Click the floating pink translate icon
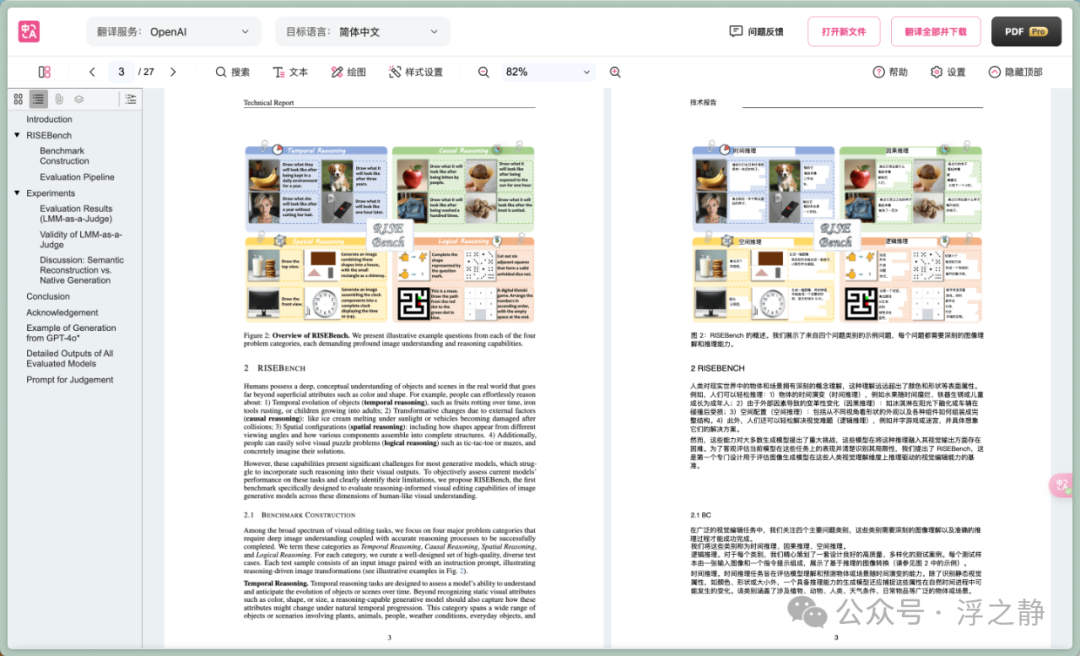1080x656 pixels. (1062, 485)
